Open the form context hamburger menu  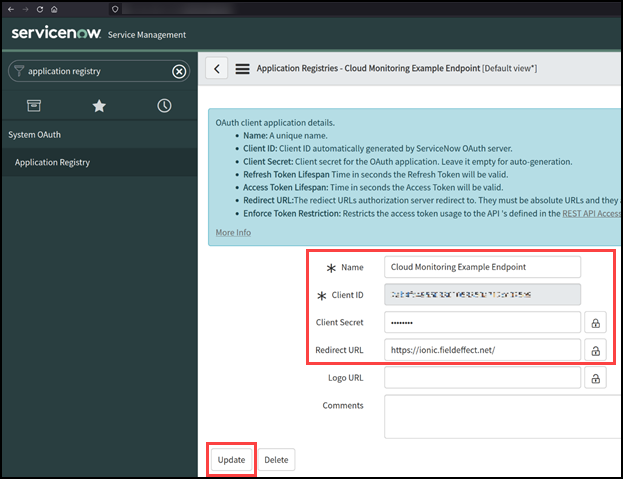tap(242, 69)
